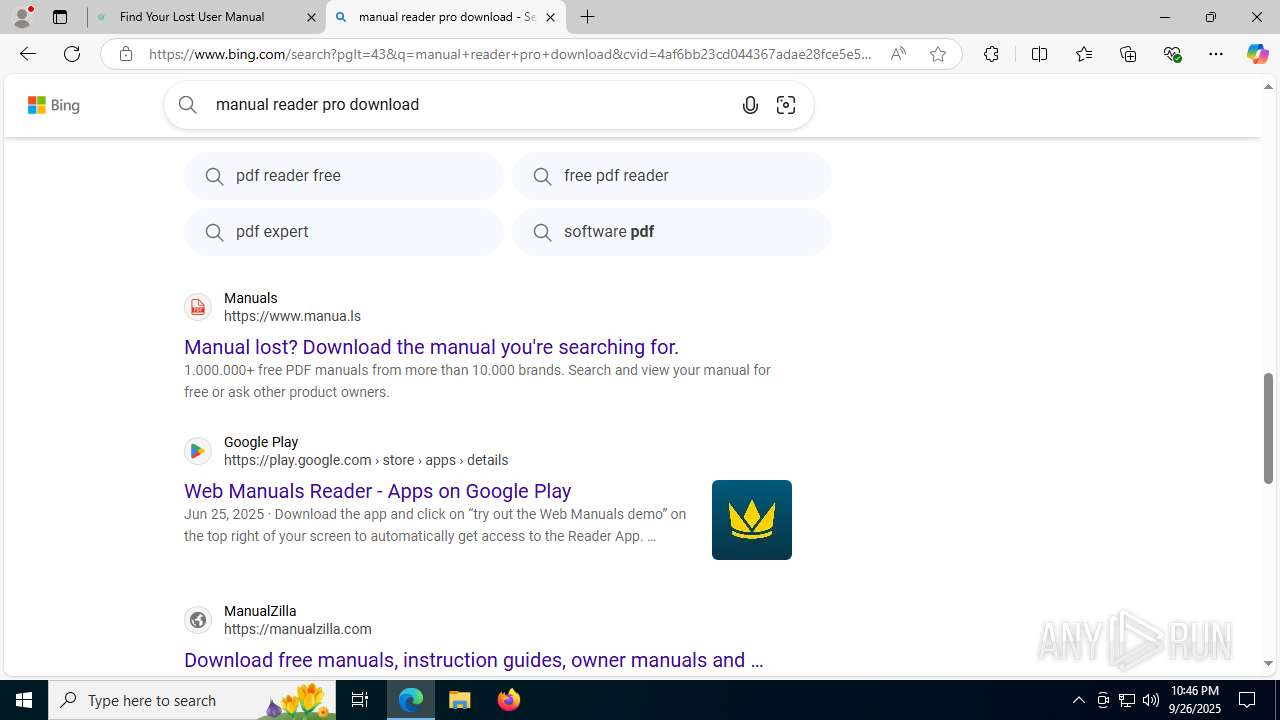
Task: Open a new tab with plus button
Action: [x=588, y=17]
